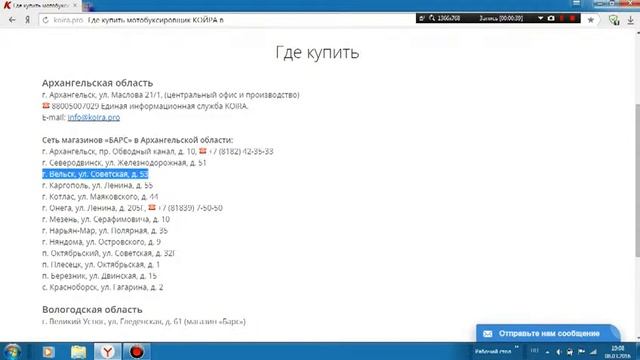
Task: Select phone icon on Онега address line
Action: click(x=152, y=207)
